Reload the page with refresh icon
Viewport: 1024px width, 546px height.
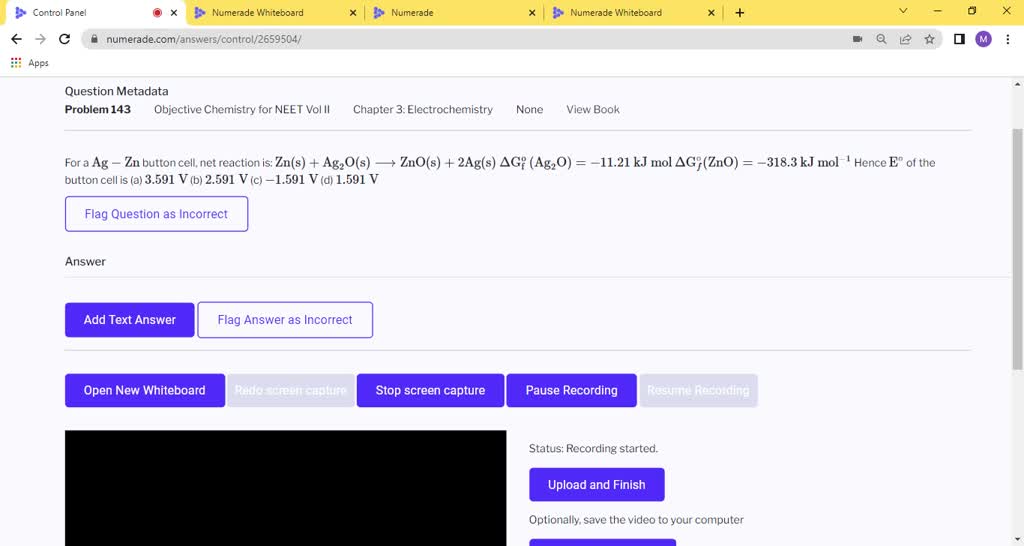(65, 39)
